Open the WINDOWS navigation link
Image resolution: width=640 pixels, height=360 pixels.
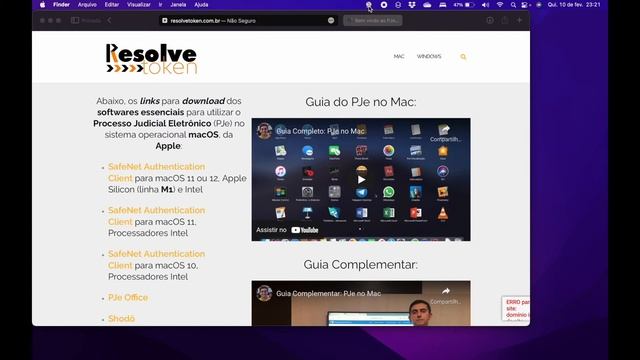click(429, 56)
